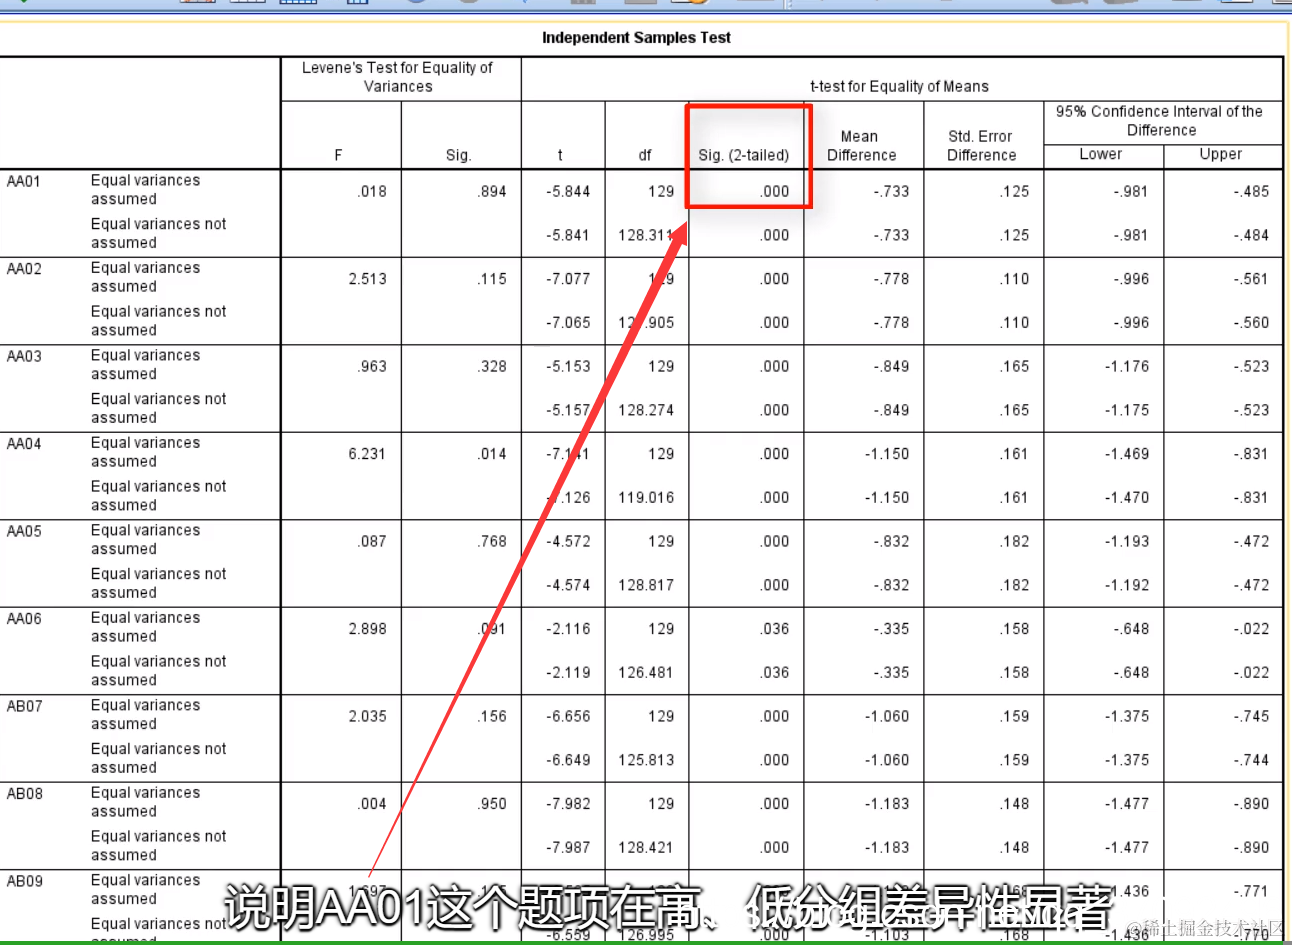Screen dimensions: 1292x945
Task: Click the AB07 t value -6.656
Action: (x=568, y=717)
